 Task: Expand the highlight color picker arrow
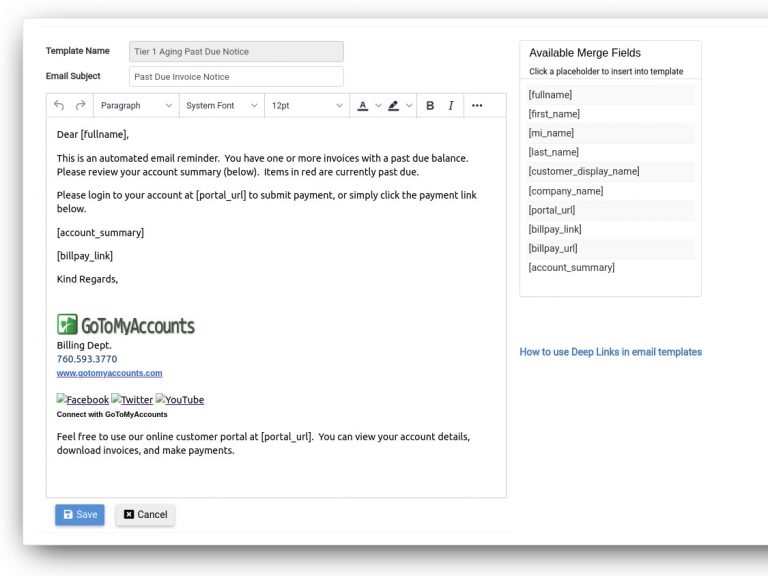pyautogui.click(x=409, y=105)
